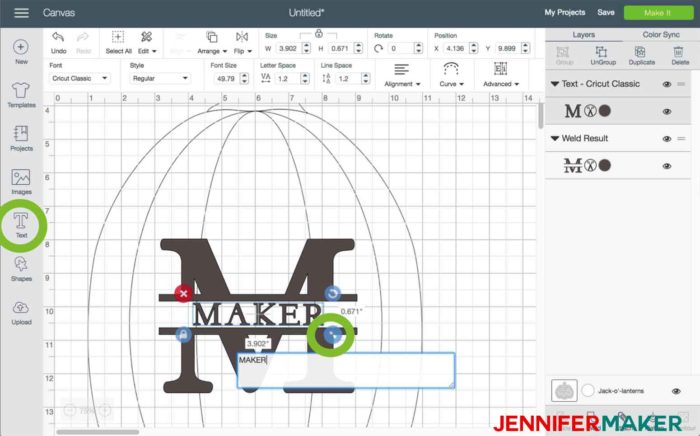700x436 pixels.
Task: Open the Images library
Action: 21,182
